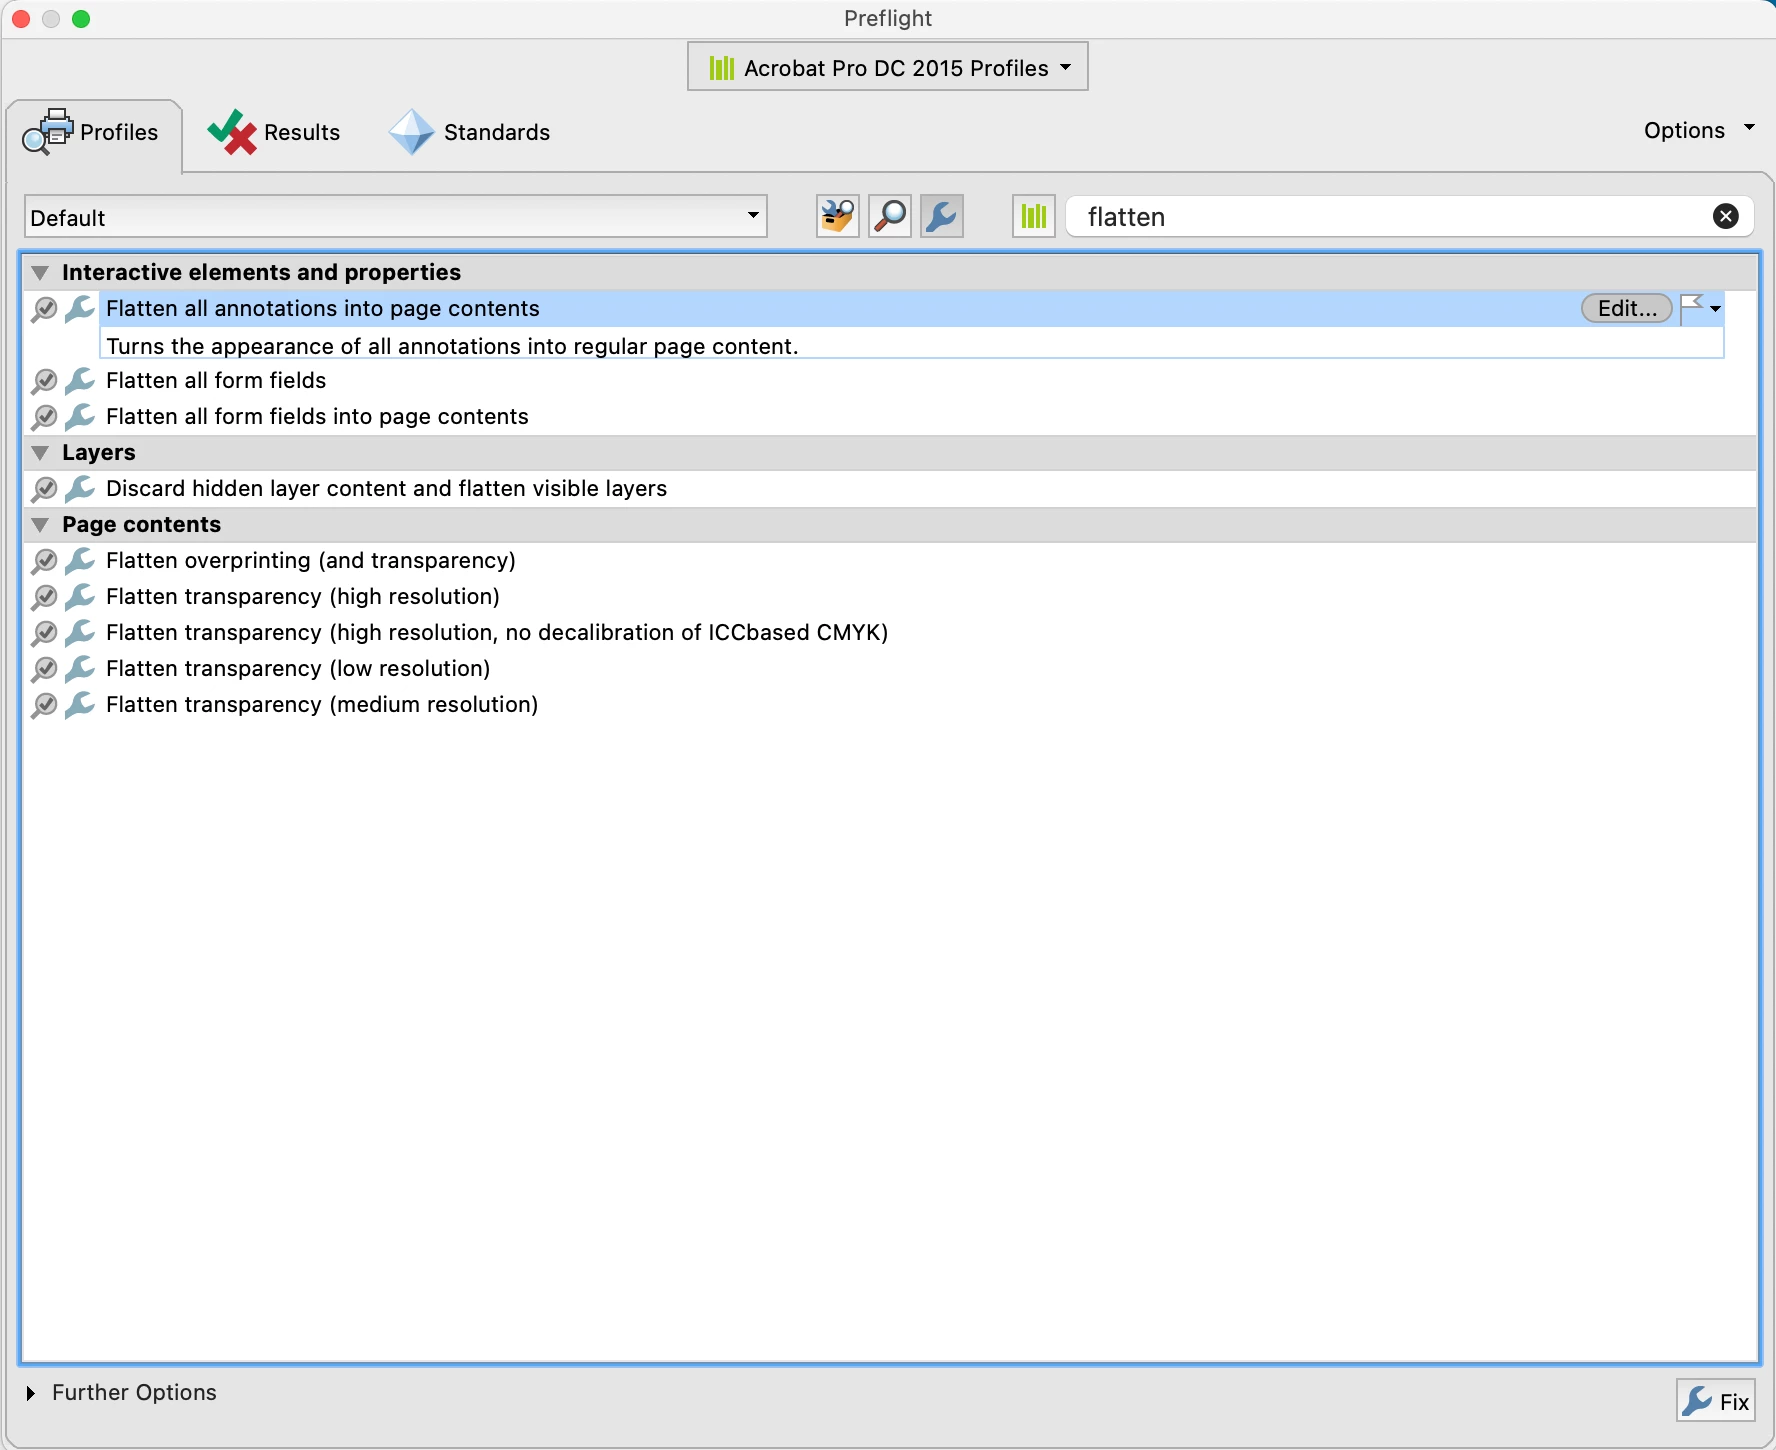1776x1450 pixels.
Task: Click wrench icon of Flatten overprinting row
Action: click(x=79, y=560)
